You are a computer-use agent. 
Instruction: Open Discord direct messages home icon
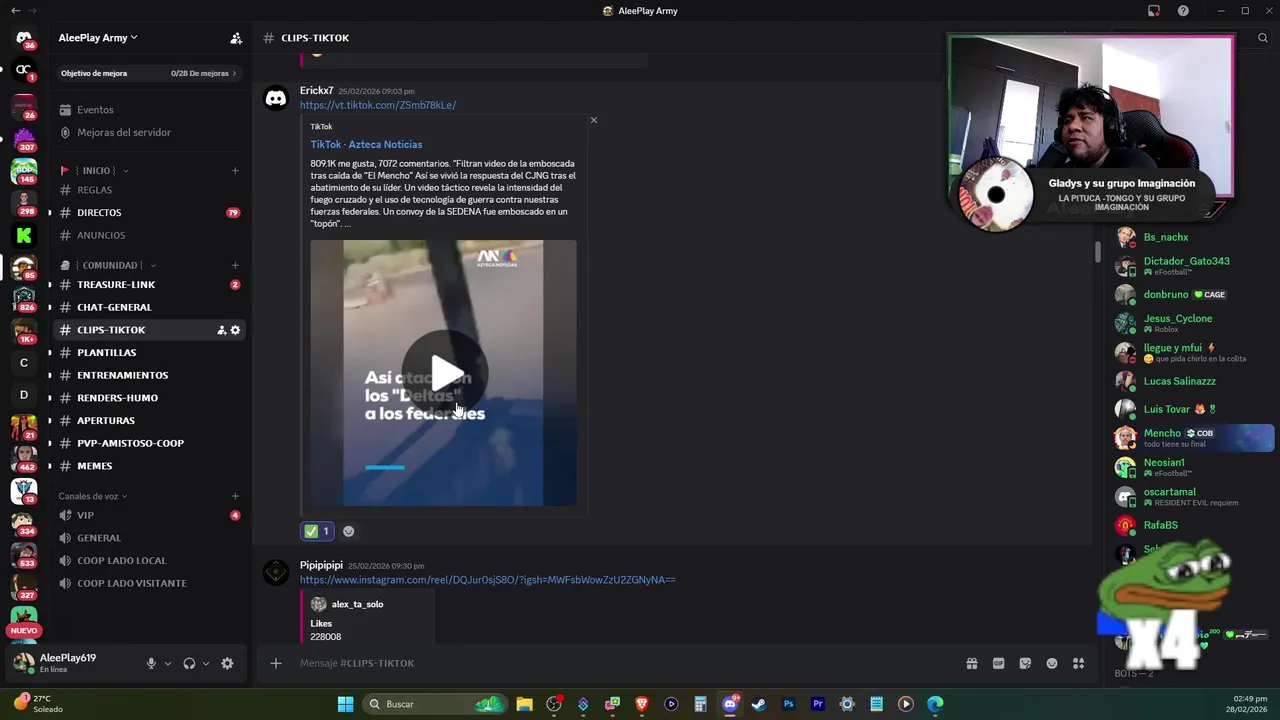pos(24,38)
